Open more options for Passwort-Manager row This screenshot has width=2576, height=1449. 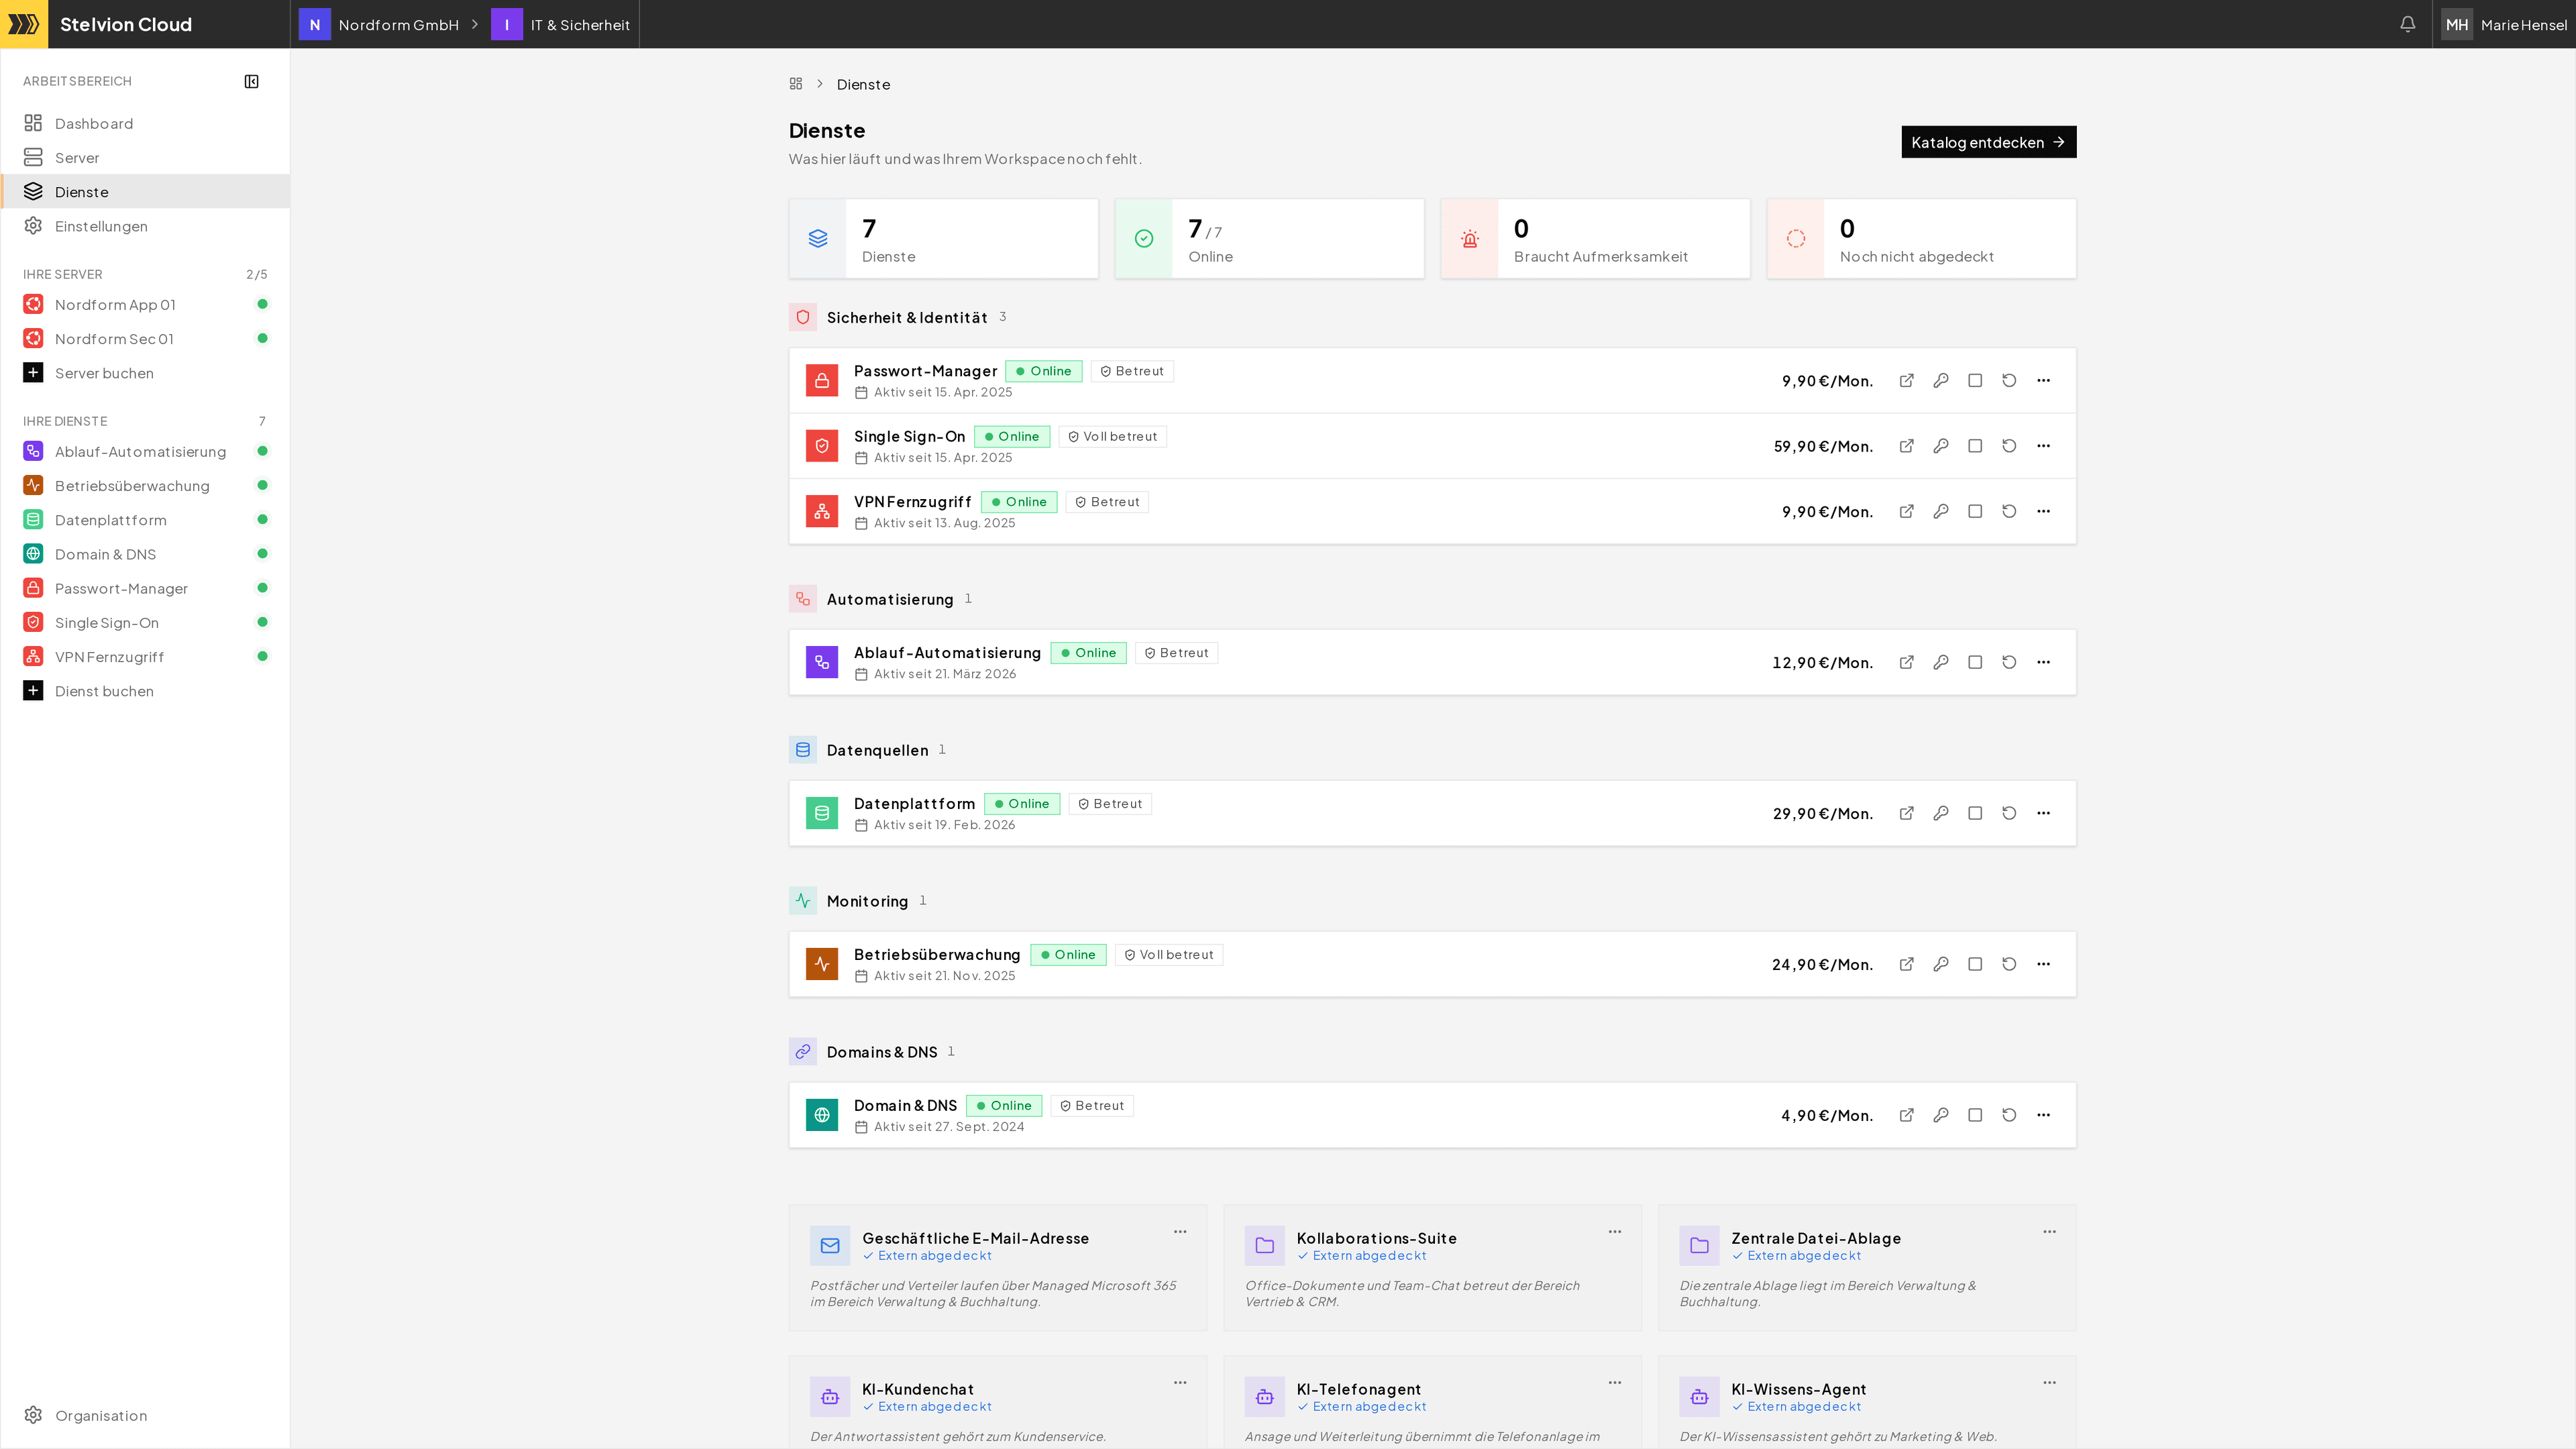2043,381
